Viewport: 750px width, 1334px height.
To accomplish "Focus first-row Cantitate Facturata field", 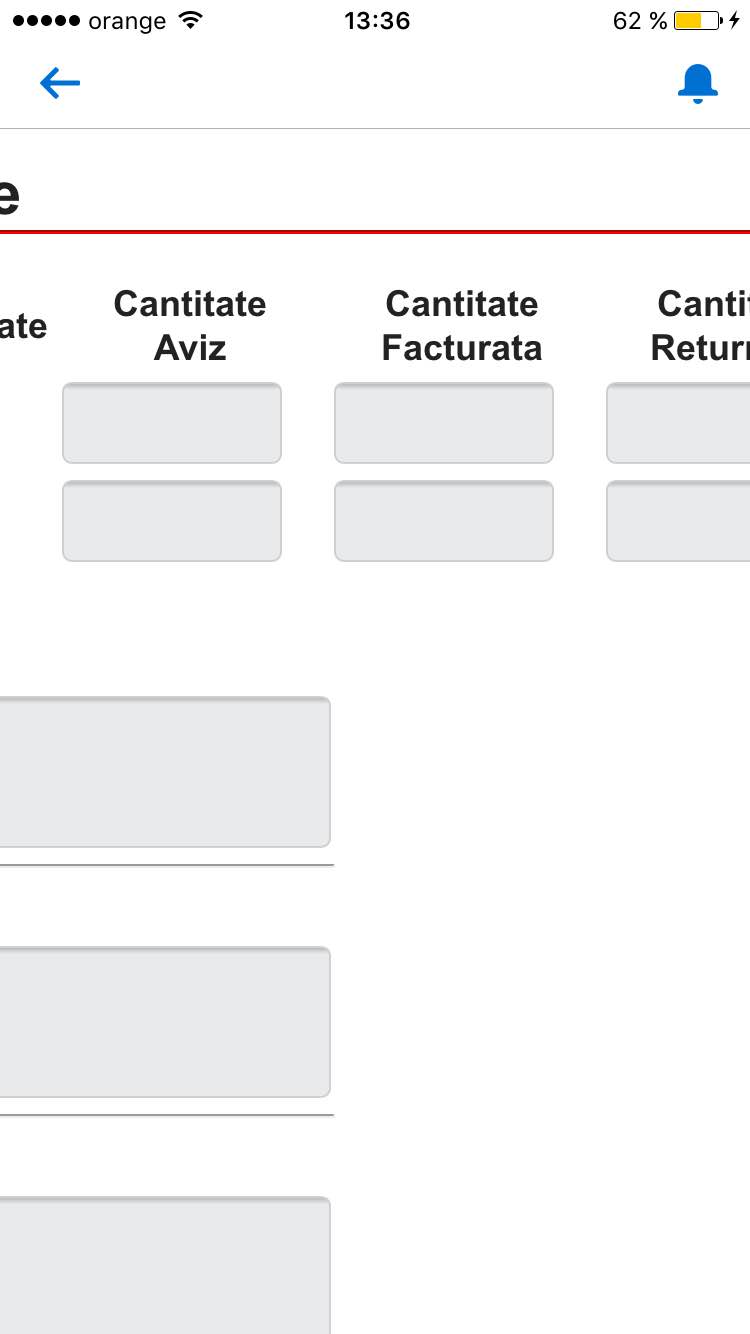I will [444, 423].
